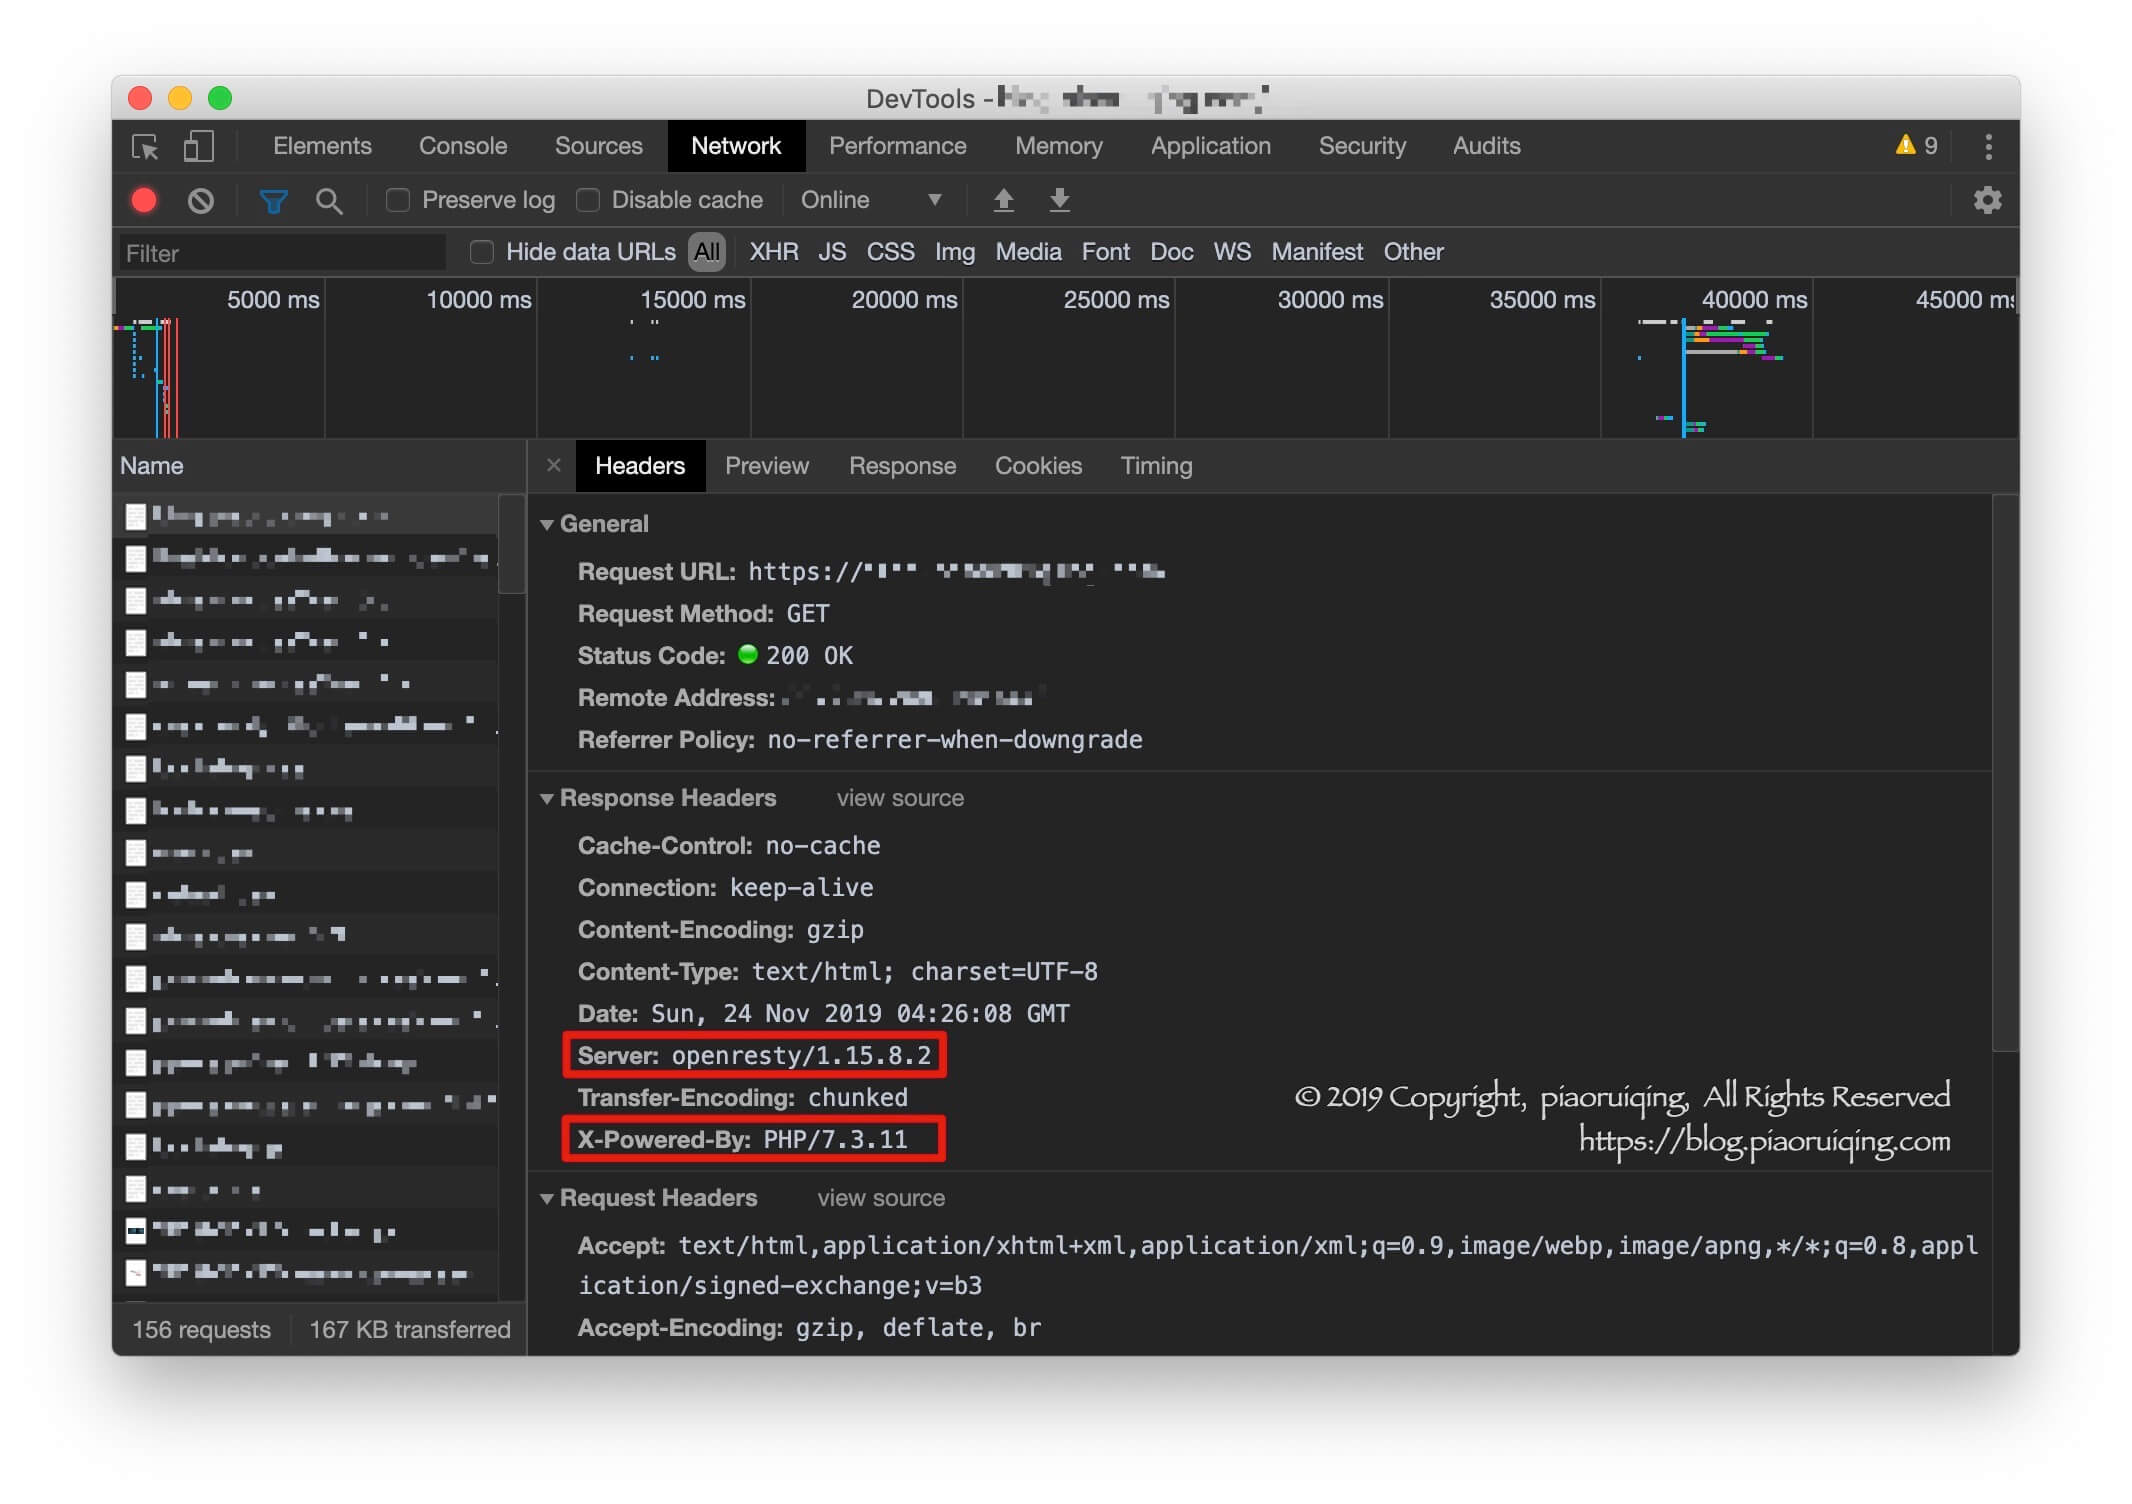The width and height of the screenshot is (2132, 1504).
Task: Import HAR file upload arrow icon
Action: pos(1003,200)
